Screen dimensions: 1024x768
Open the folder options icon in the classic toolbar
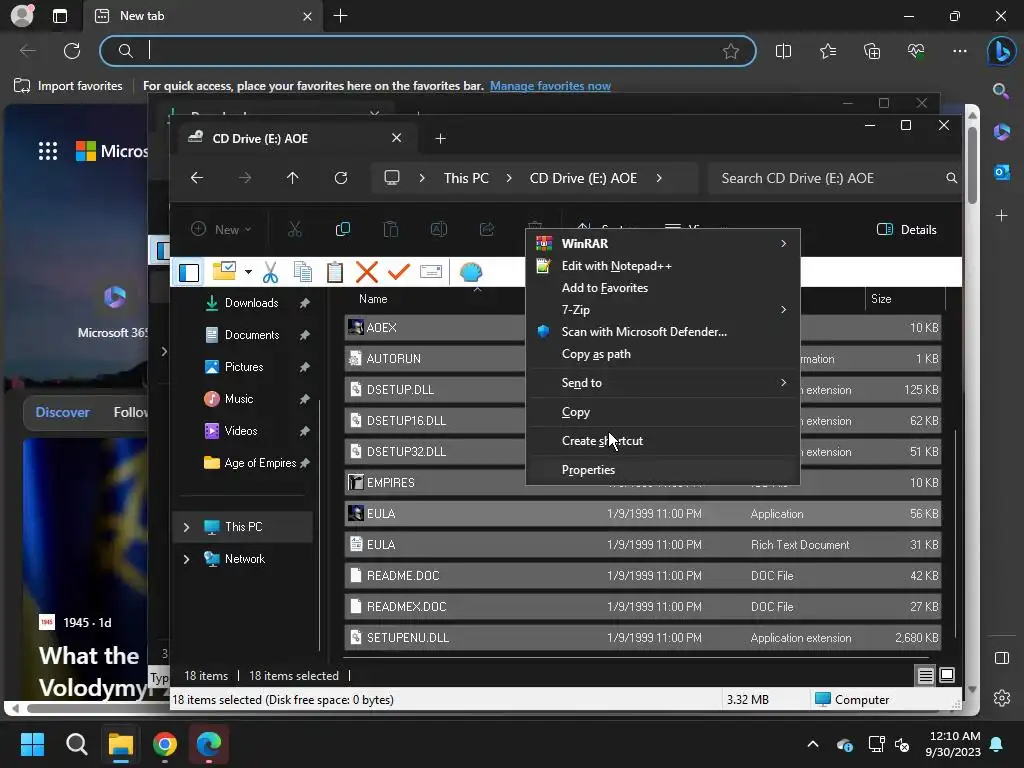(x=224, y=271)
